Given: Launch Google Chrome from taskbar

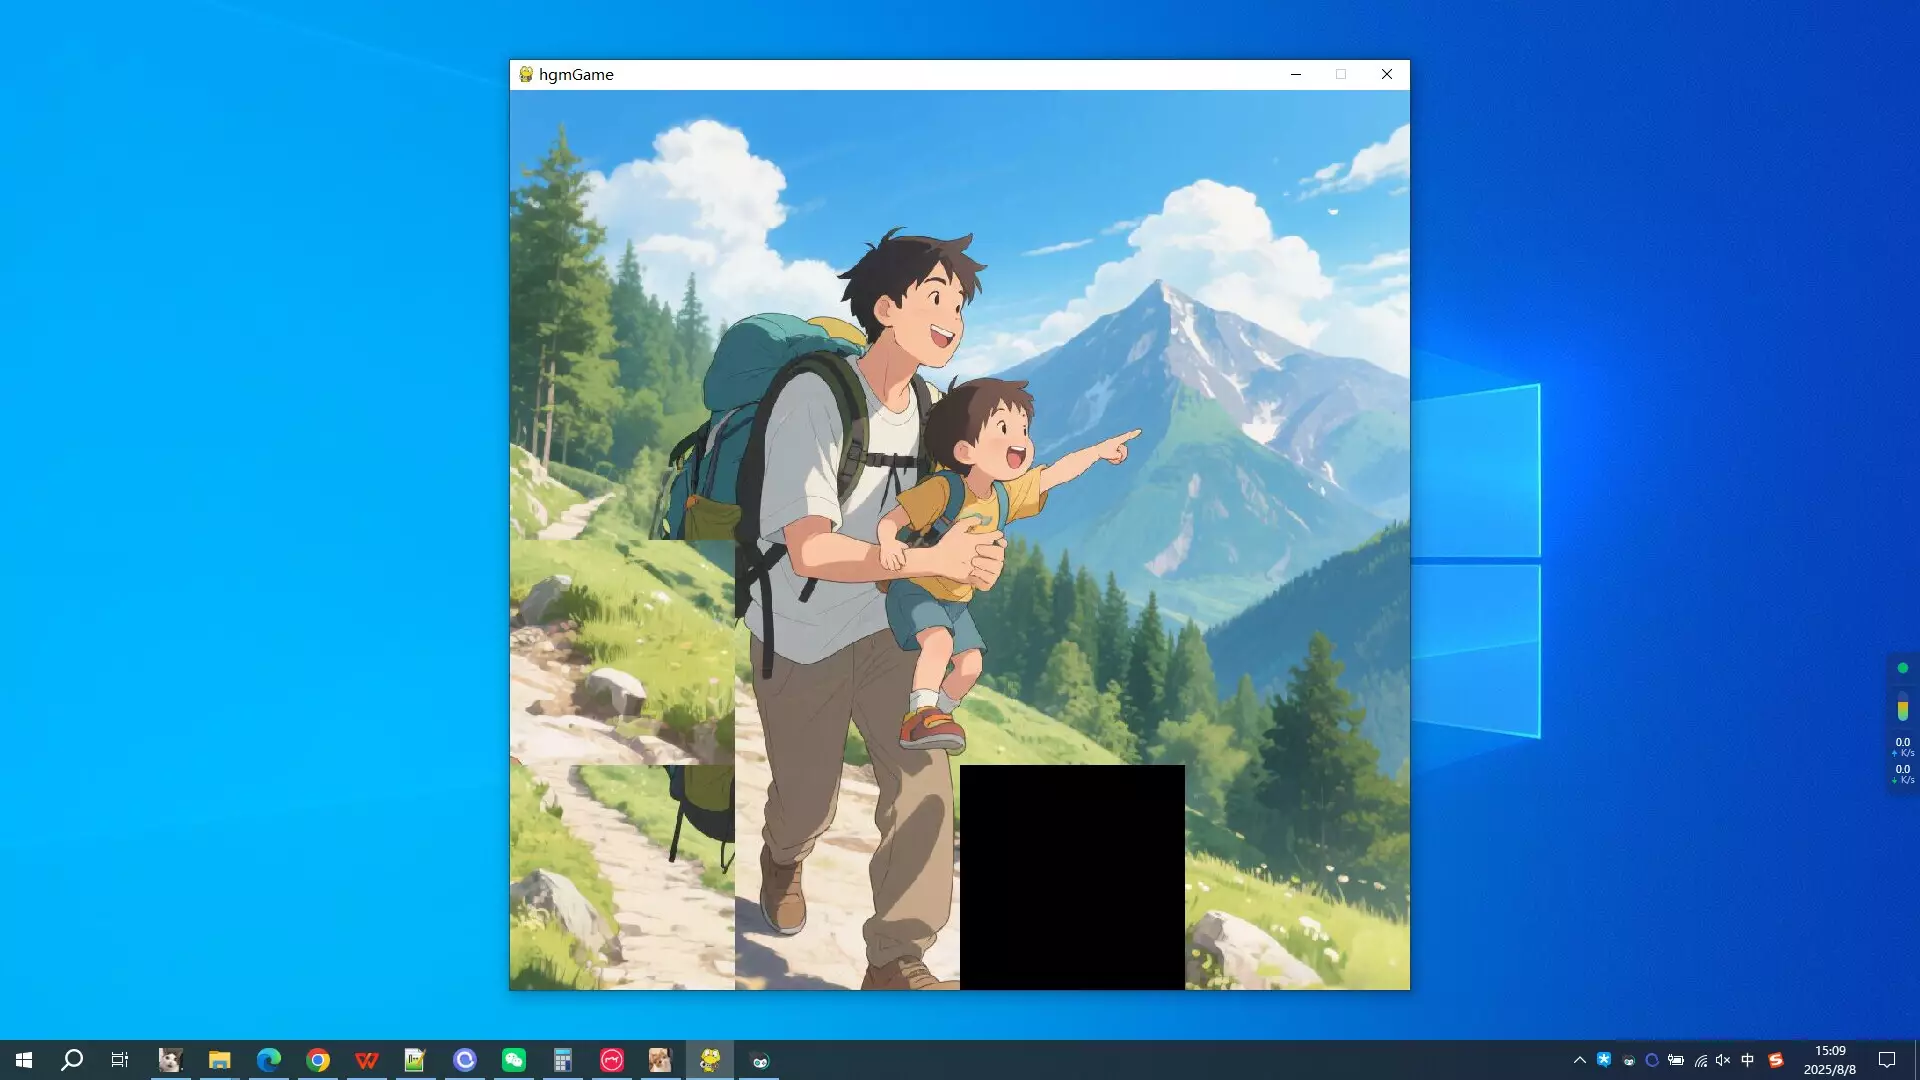Looking at the screenshot, I should 318,1060.
